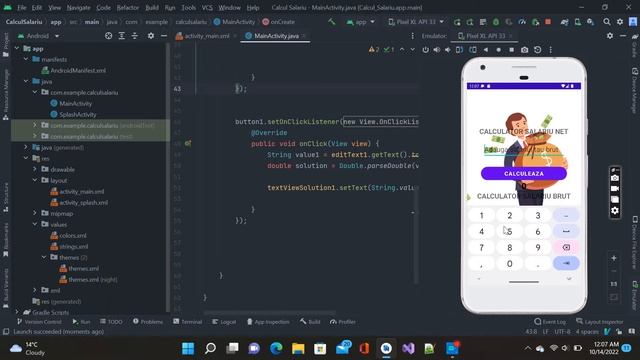
Task: Open Microsoft Edge from Windows taskbar
Action: point(276,348)
